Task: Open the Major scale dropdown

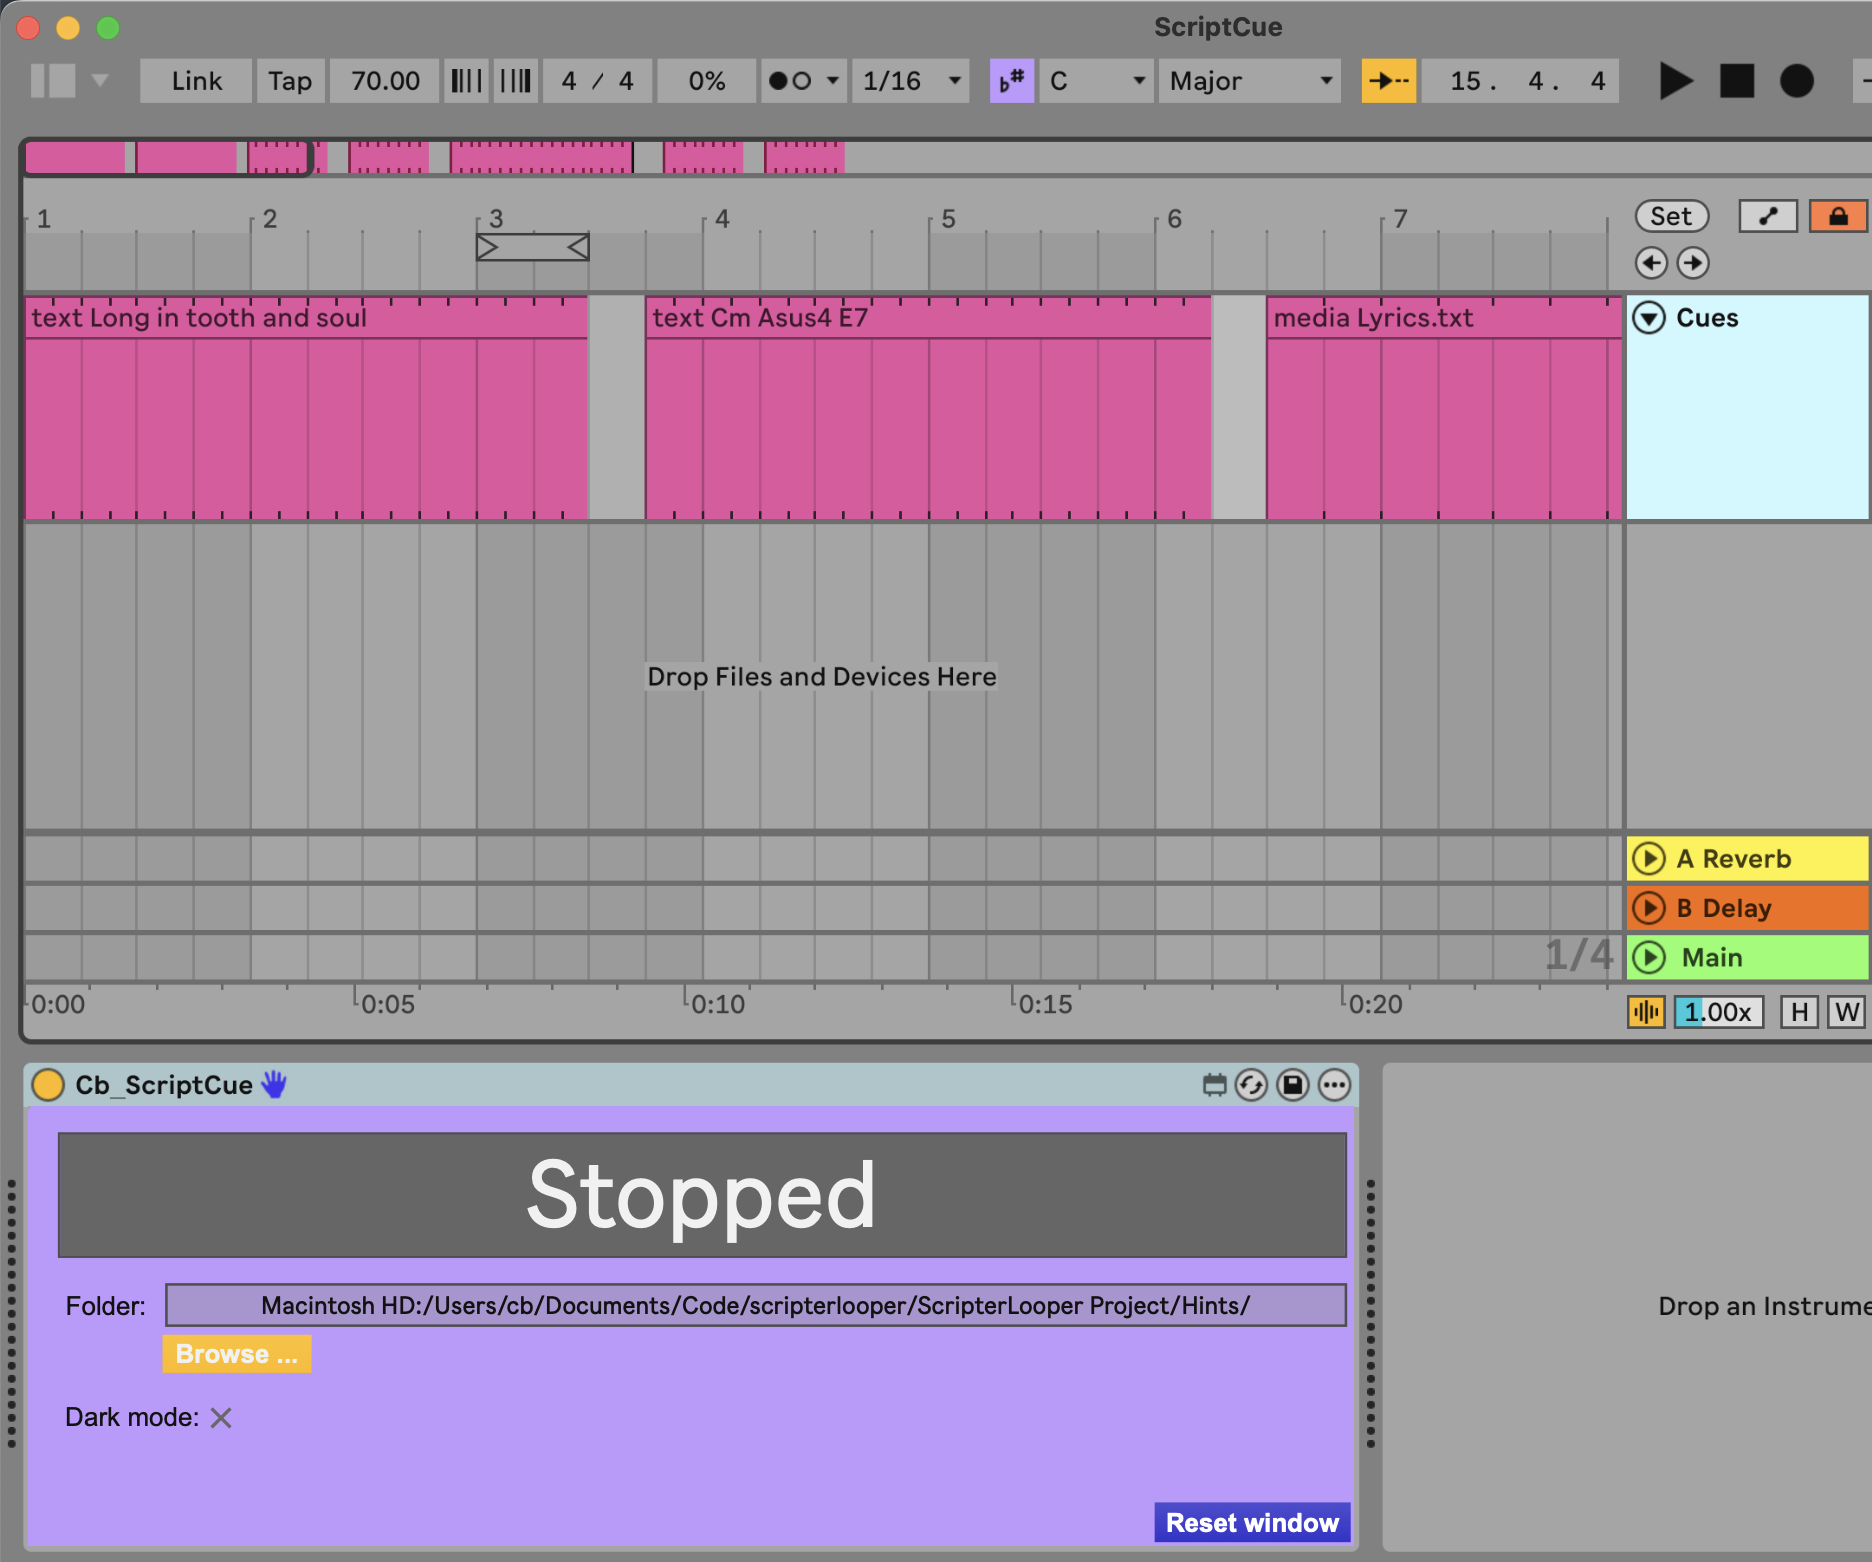Action: 1249,81
